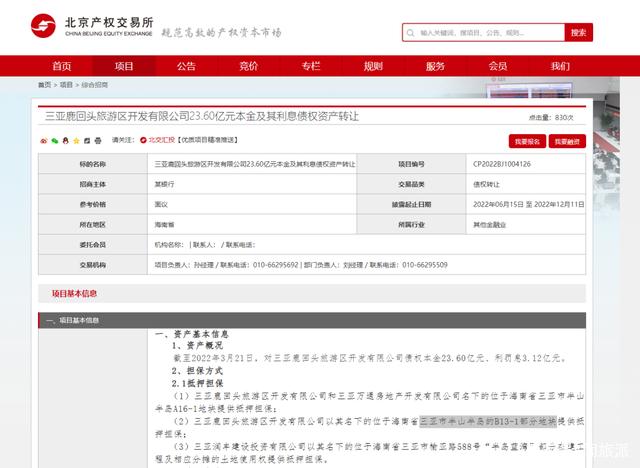
Task: Click the red 搜索 button
Action: point(578,33)
